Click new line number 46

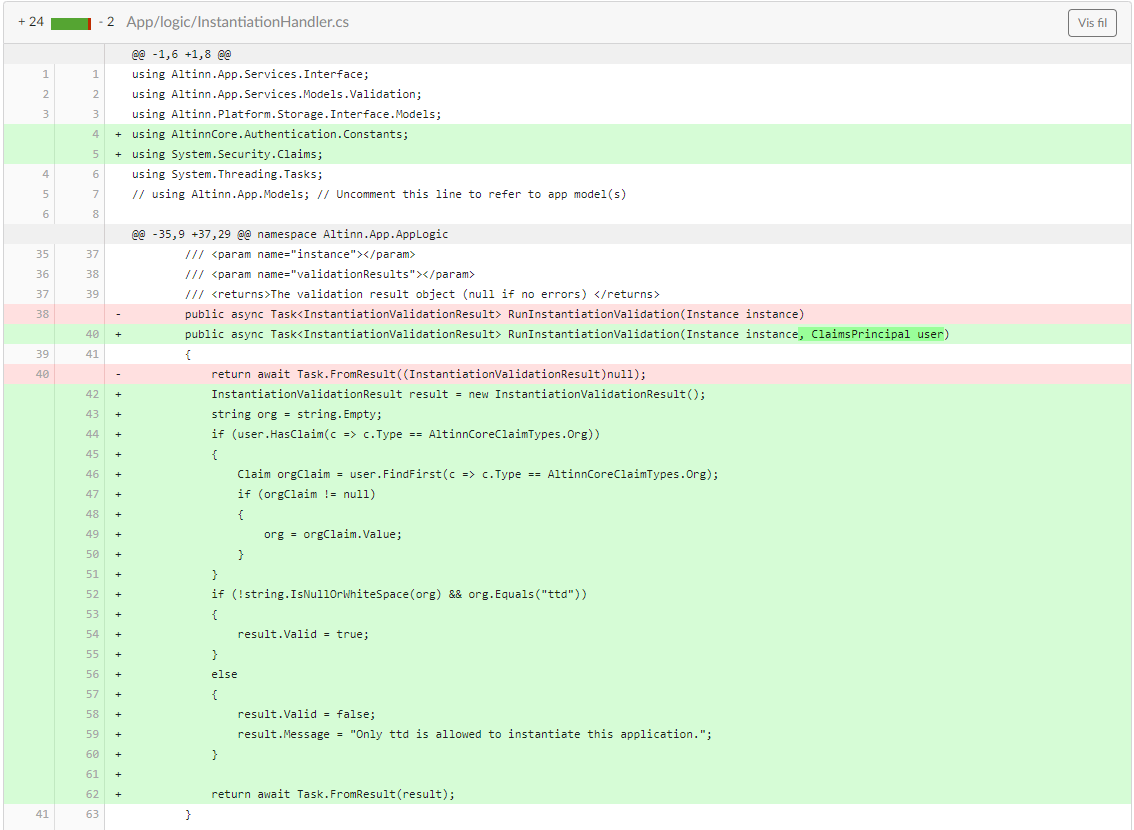pos(93,474)
